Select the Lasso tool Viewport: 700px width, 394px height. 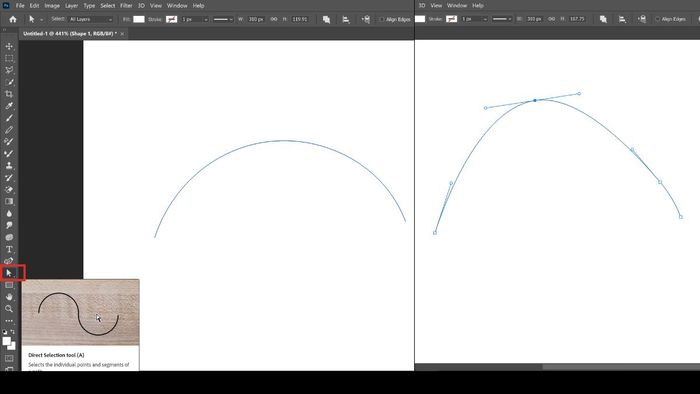(9, 70)
